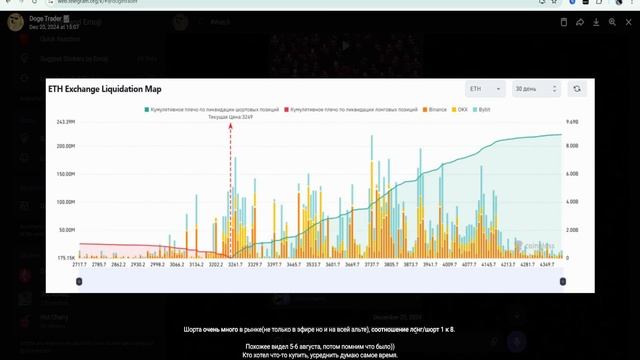Zoom the image with the magnifier icon

pos(612,22)
